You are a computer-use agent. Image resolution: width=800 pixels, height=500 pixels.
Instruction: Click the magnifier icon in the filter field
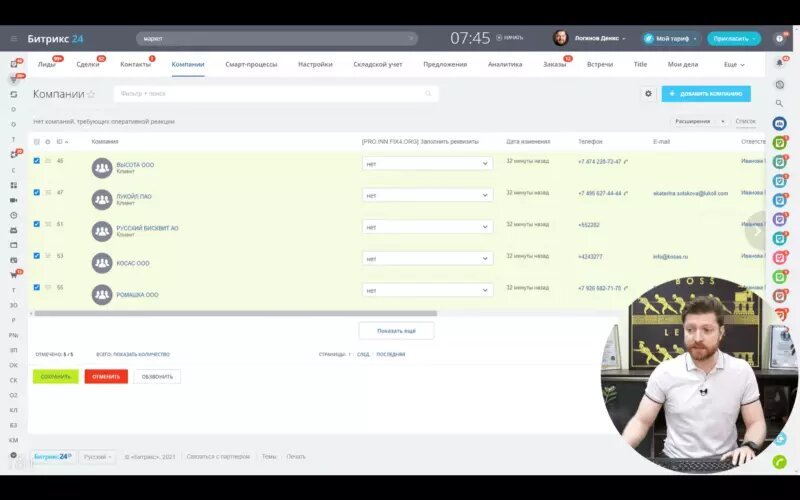[428, 94]
